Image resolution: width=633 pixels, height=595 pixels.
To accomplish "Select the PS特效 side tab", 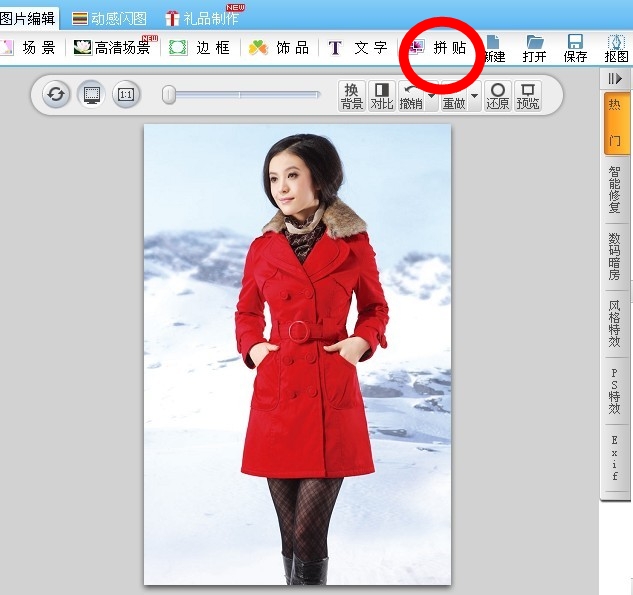I will coord(616,391).
